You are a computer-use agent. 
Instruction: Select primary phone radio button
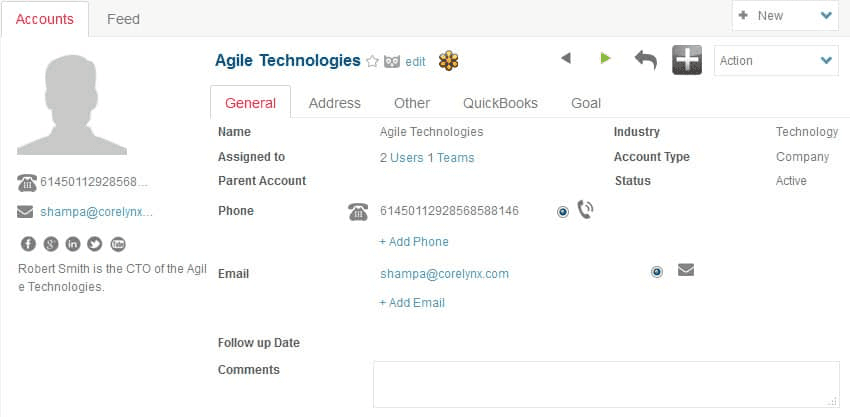point(563,212)
